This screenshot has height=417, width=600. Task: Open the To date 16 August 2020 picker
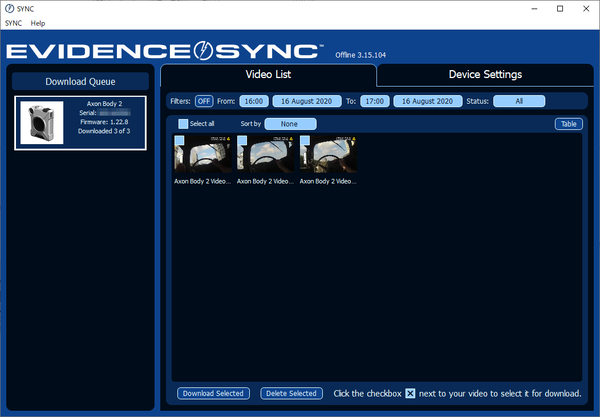click(428, 101)
